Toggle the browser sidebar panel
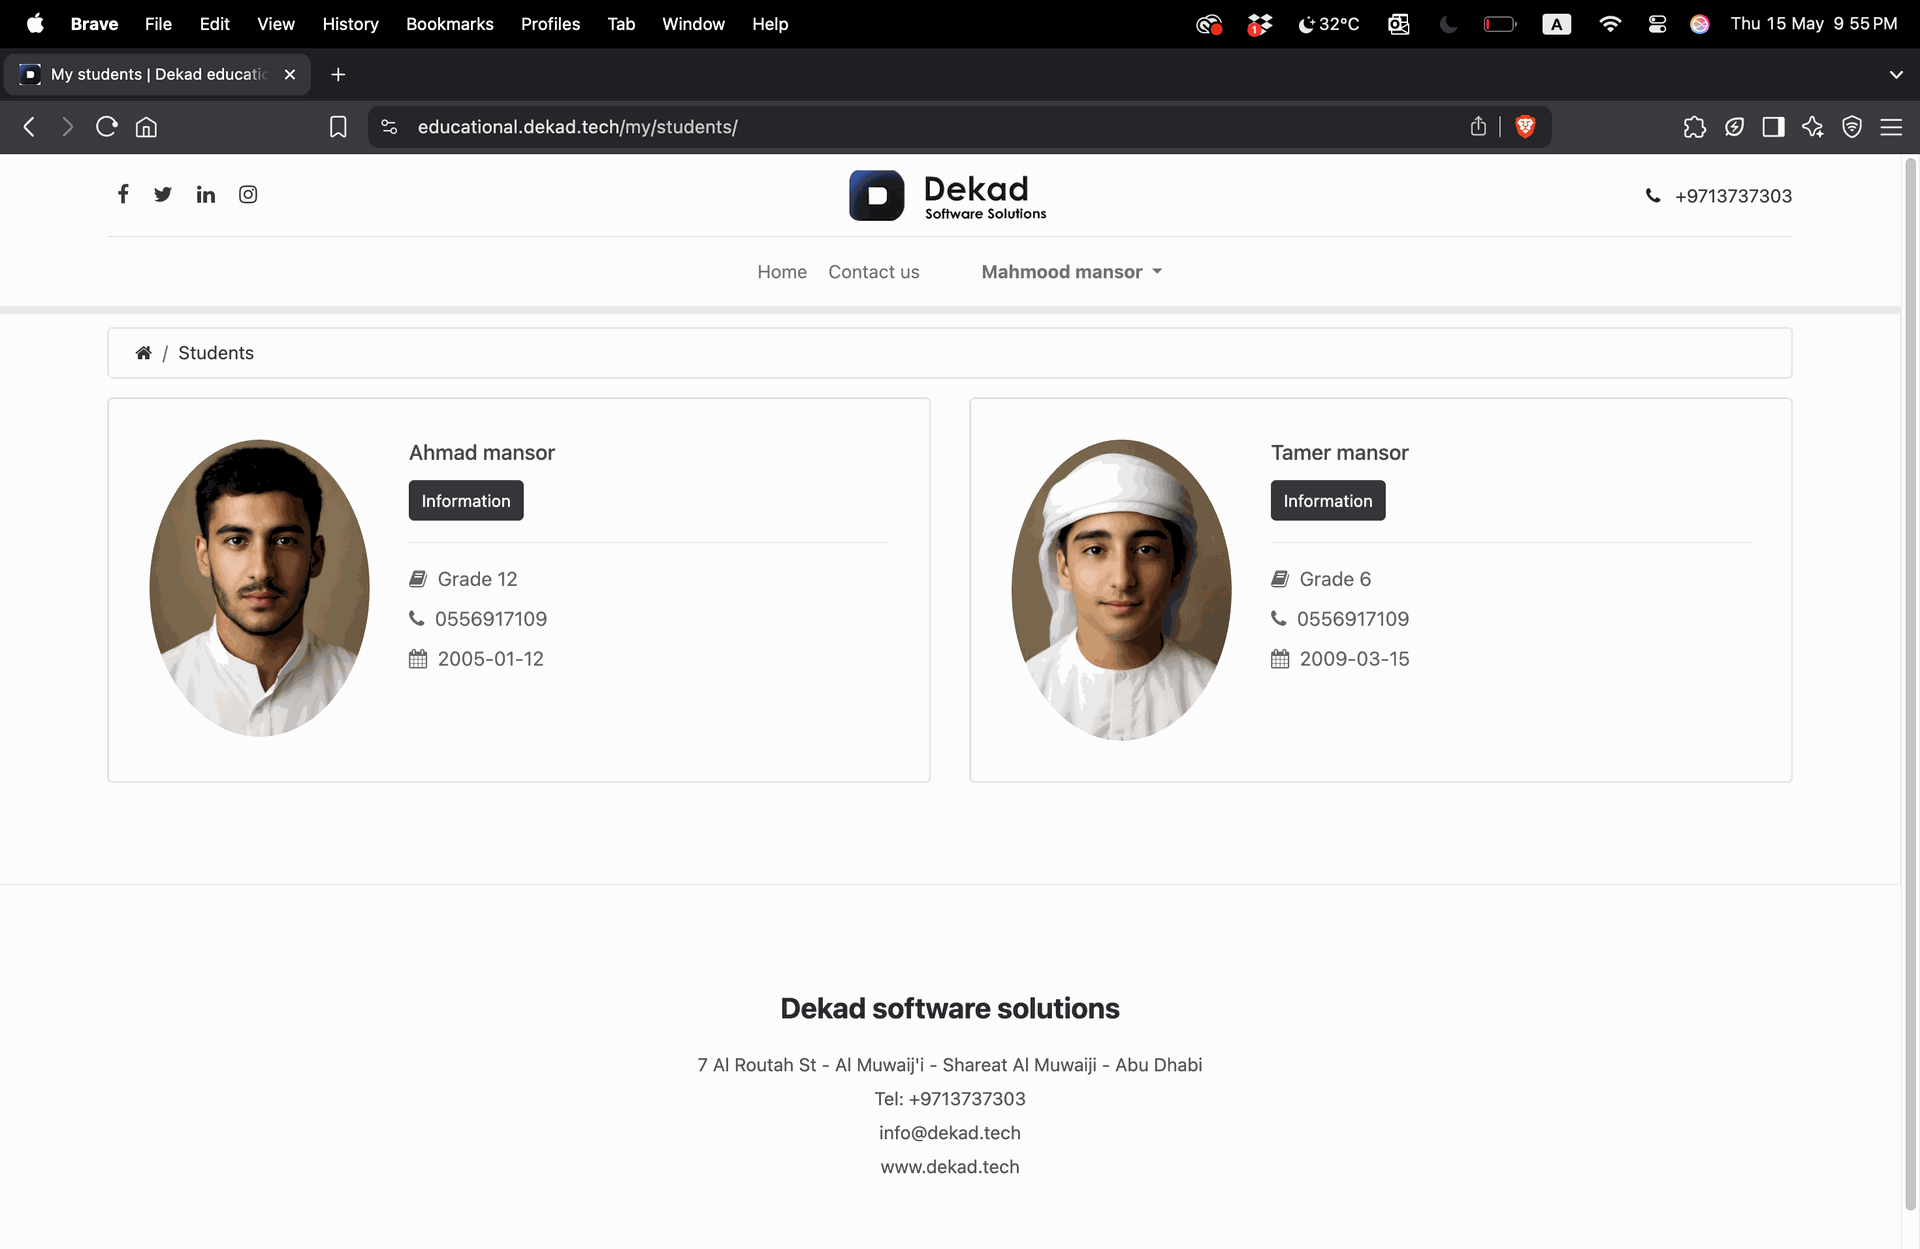The height and width of the screenshot is (1249, 1920). pos(1773,127)
